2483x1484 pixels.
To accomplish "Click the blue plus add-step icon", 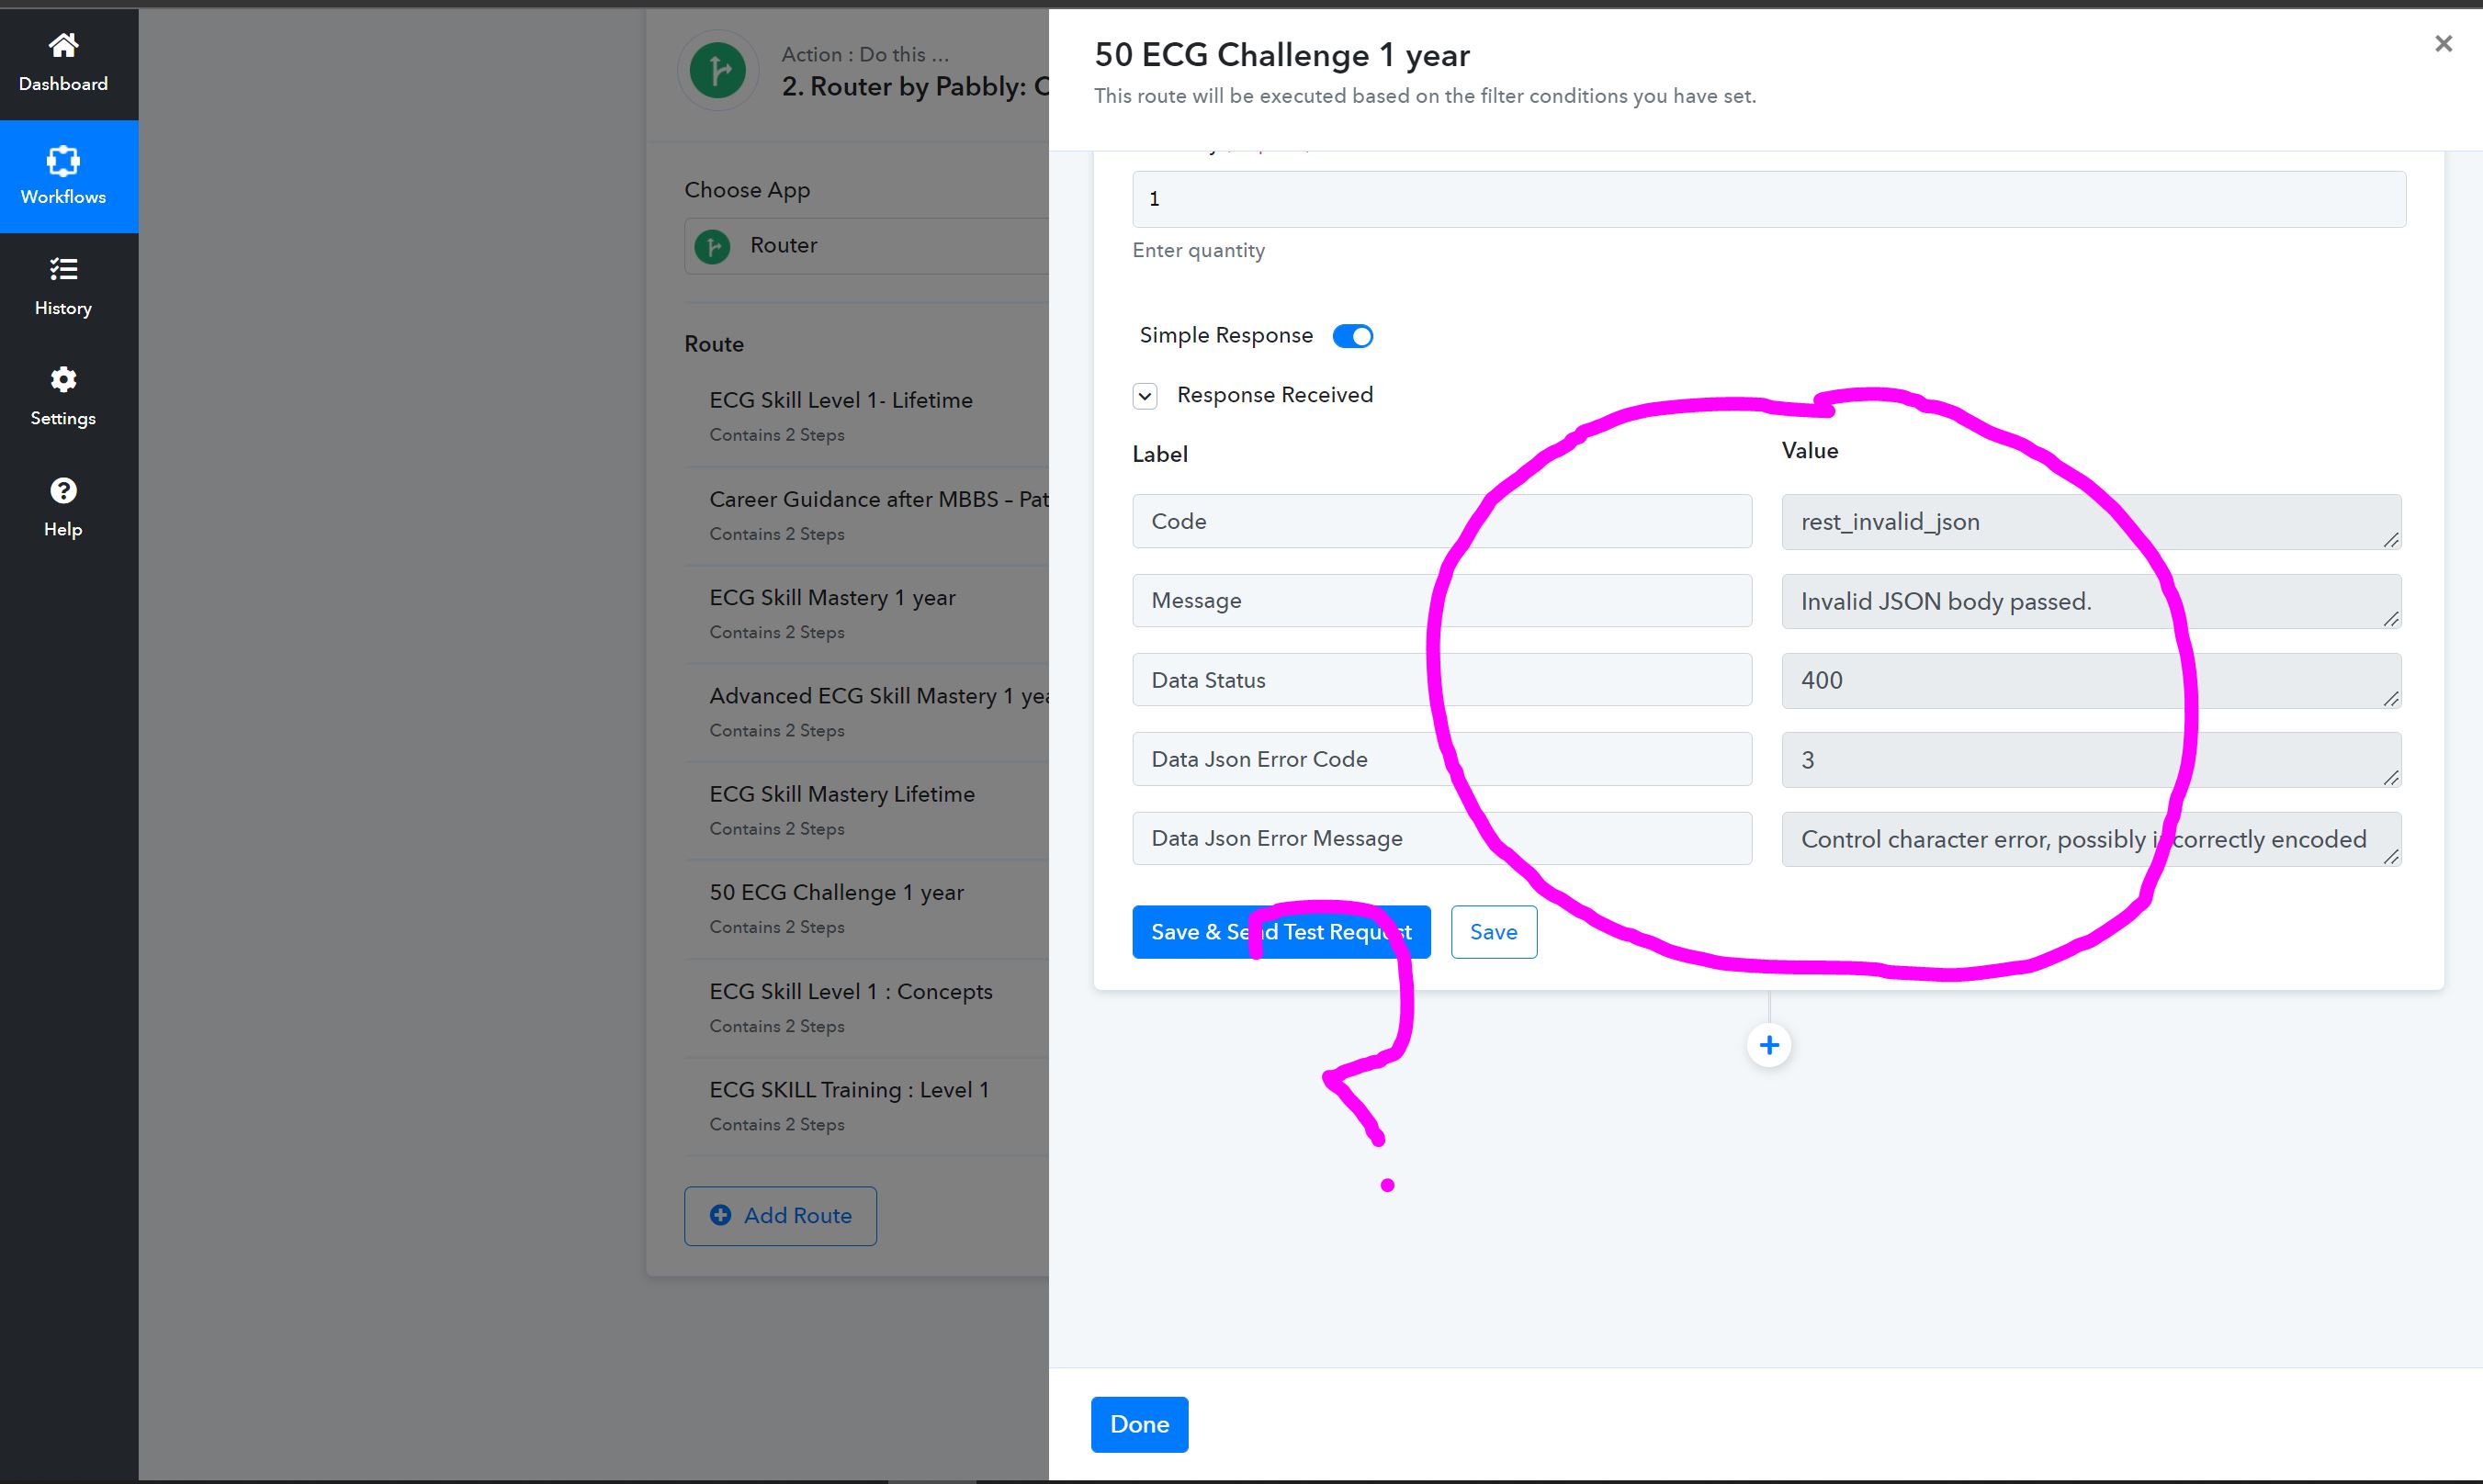I will coord(1769,1045).
